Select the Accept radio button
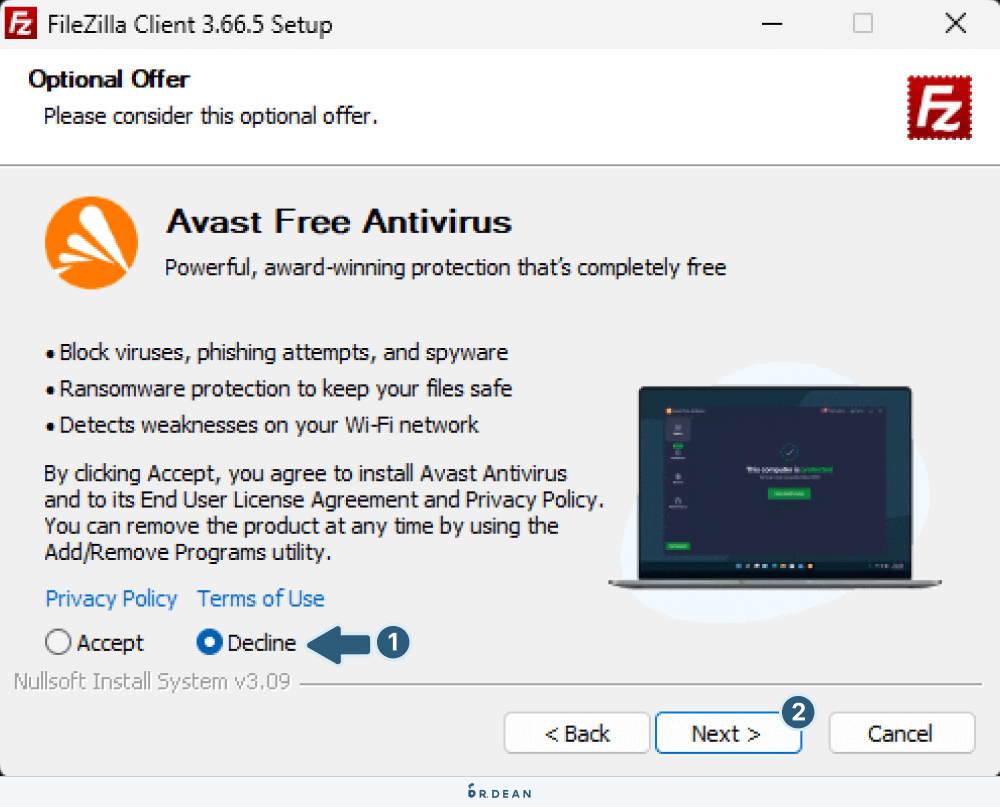 [57, 642]
